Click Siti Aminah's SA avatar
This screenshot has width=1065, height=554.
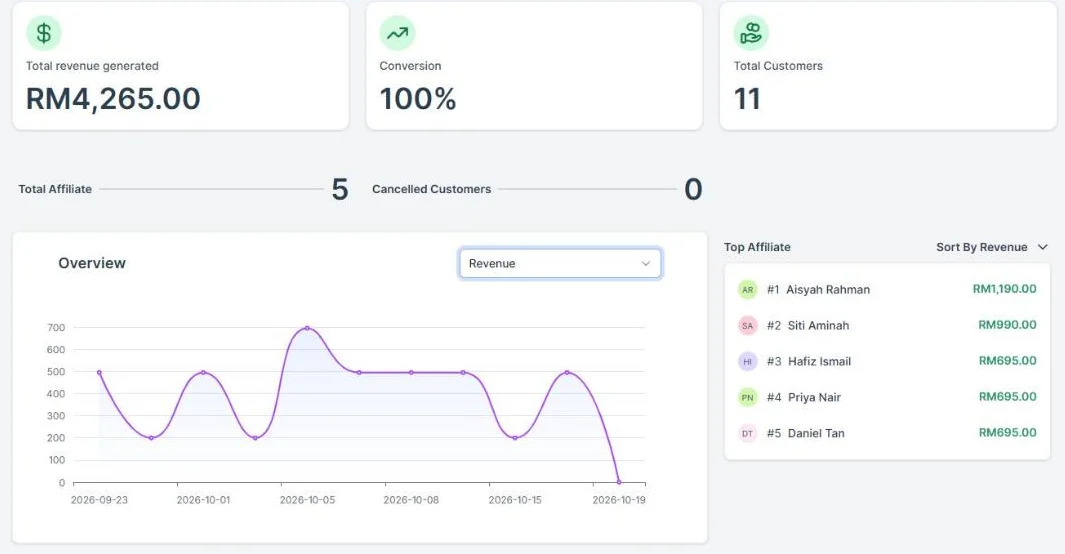[747, 326]
